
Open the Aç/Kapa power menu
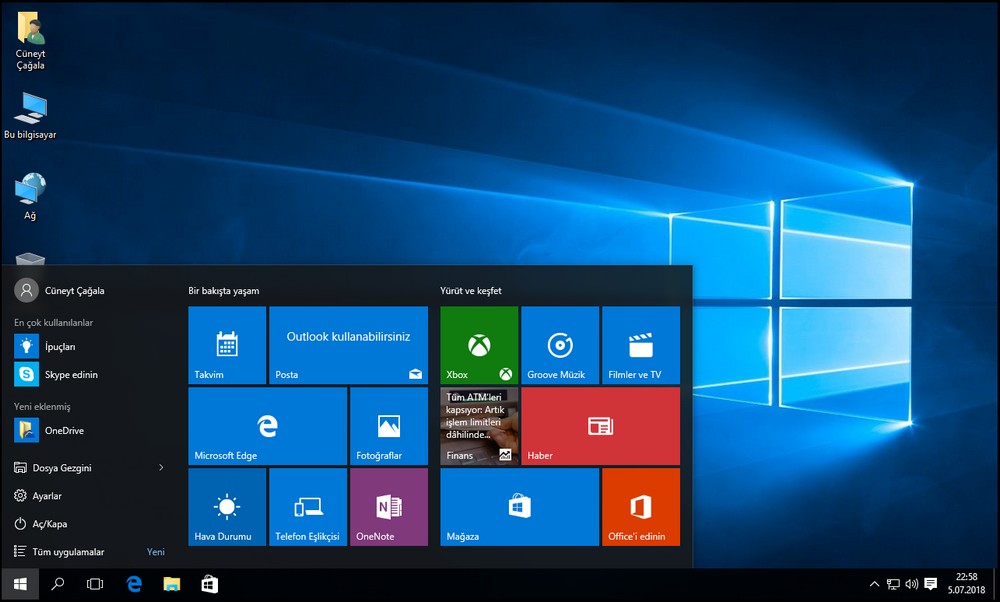click(49, 524)
